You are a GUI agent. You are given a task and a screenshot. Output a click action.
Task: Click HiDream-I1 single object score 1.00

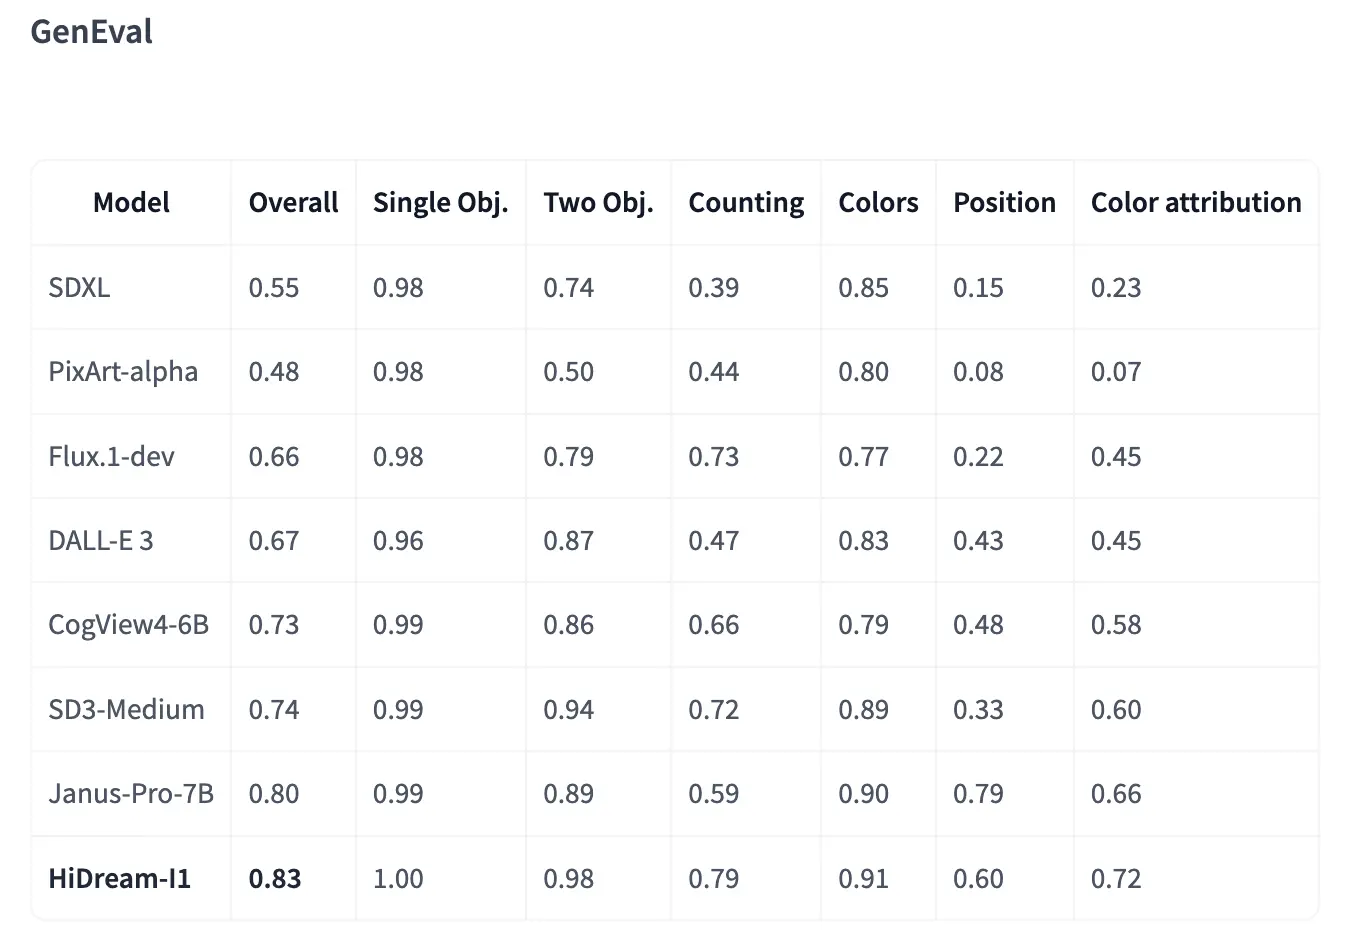point(398,879)
